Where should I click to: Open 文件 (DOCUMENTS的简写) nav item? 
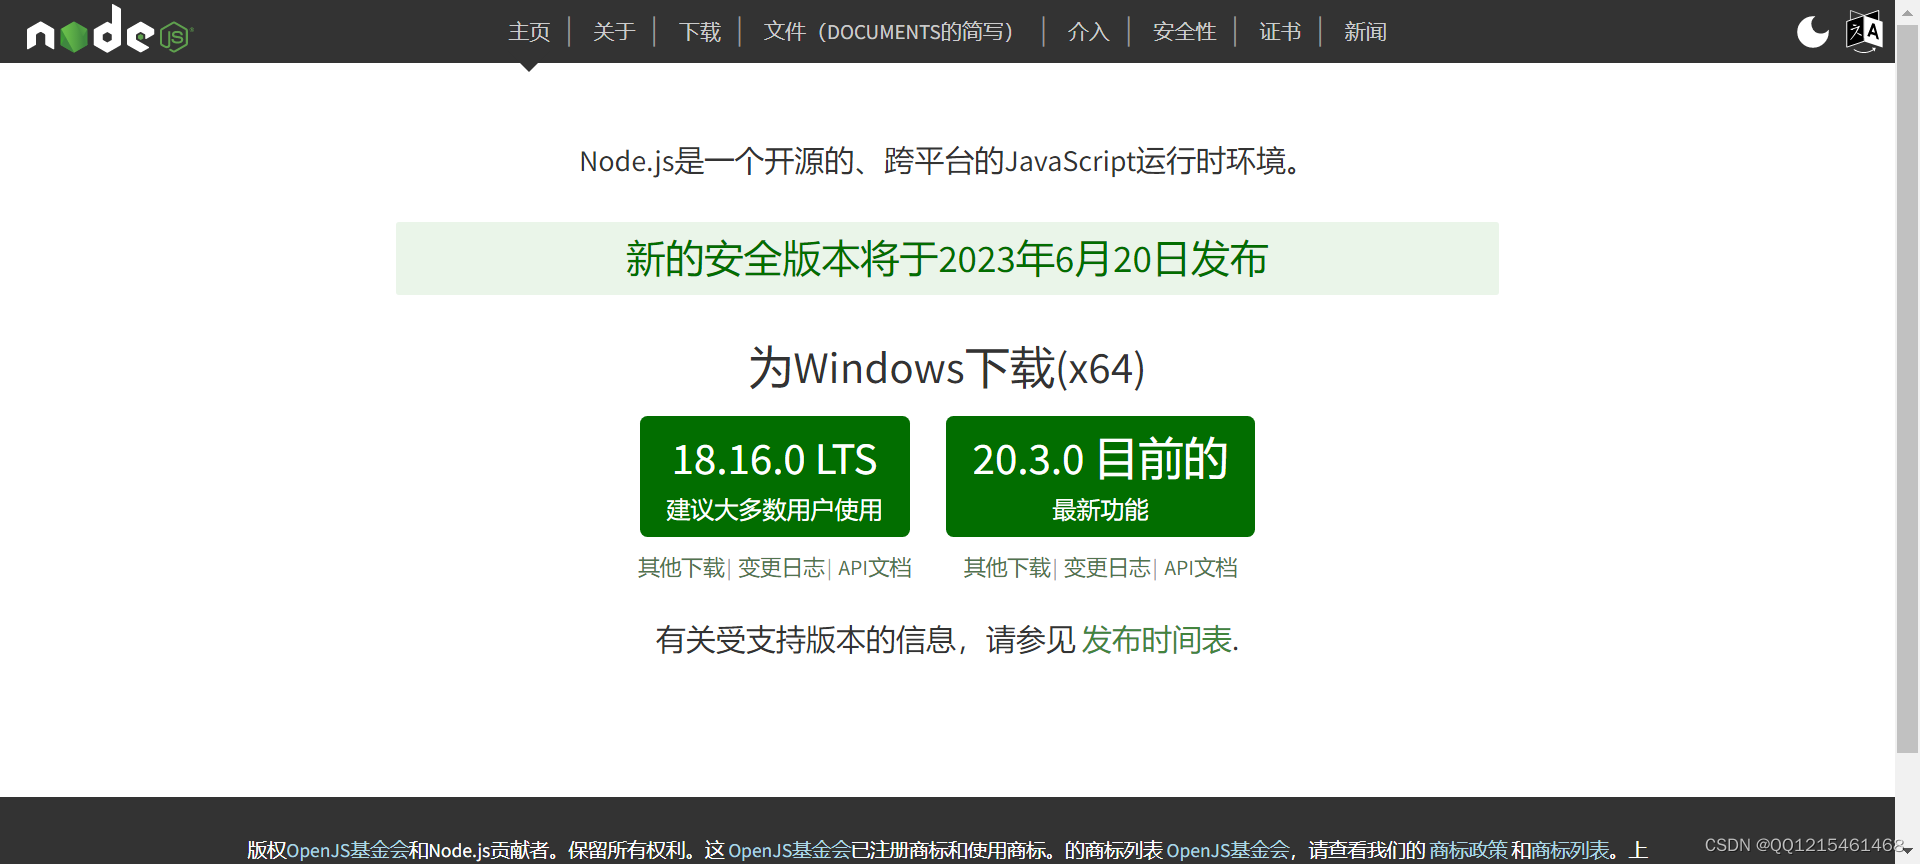click(x=888, y=32)
